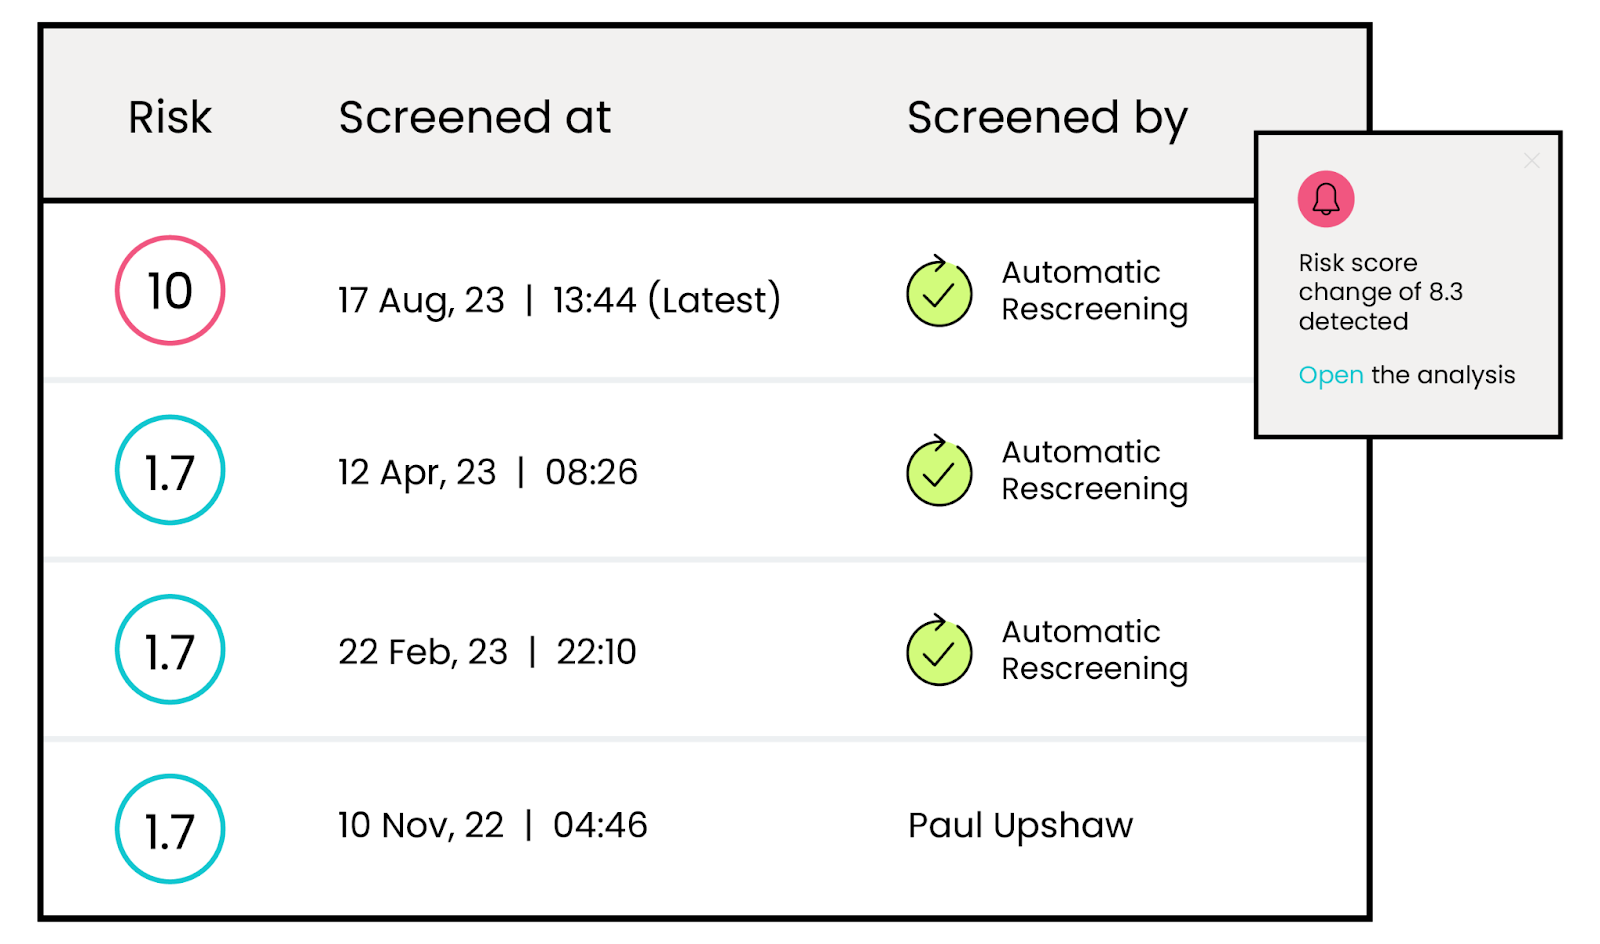
Task: Select the 10 Nov, 22 screening timestamp
Action: click(492, 825)
